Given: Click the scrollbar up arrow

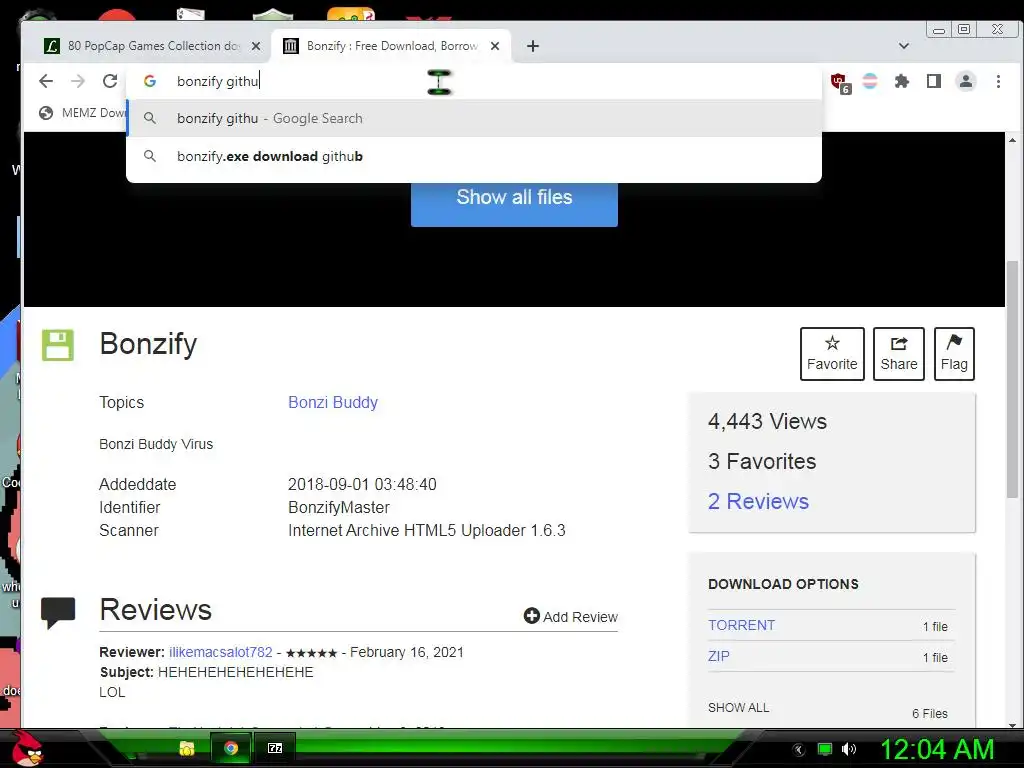Looking at the screenshot, I should (x=1012, y=140).
